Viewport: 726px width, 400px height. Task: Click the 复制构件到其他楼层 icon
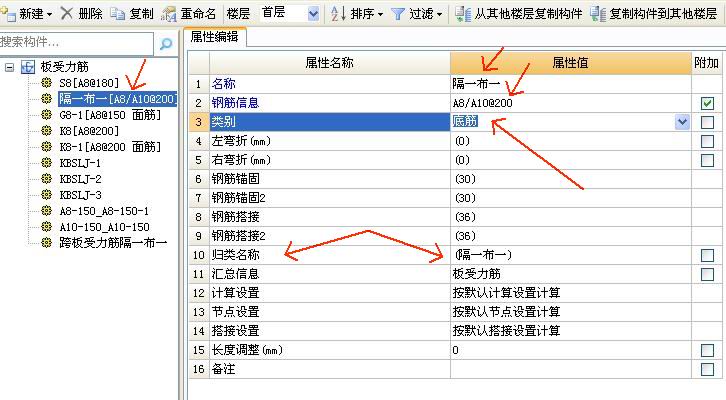click(x=598, y=14)
